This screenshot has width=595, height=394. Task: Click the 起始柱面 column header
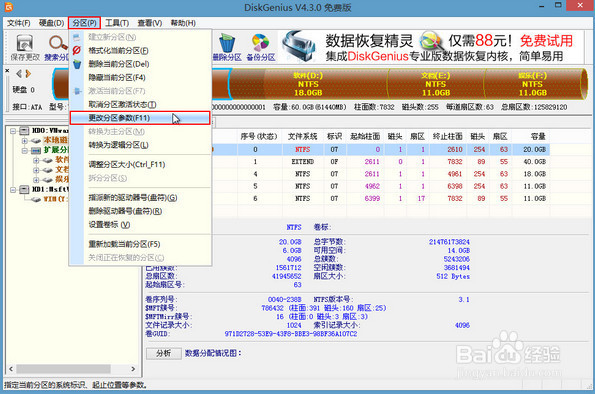tap(365, 136)
